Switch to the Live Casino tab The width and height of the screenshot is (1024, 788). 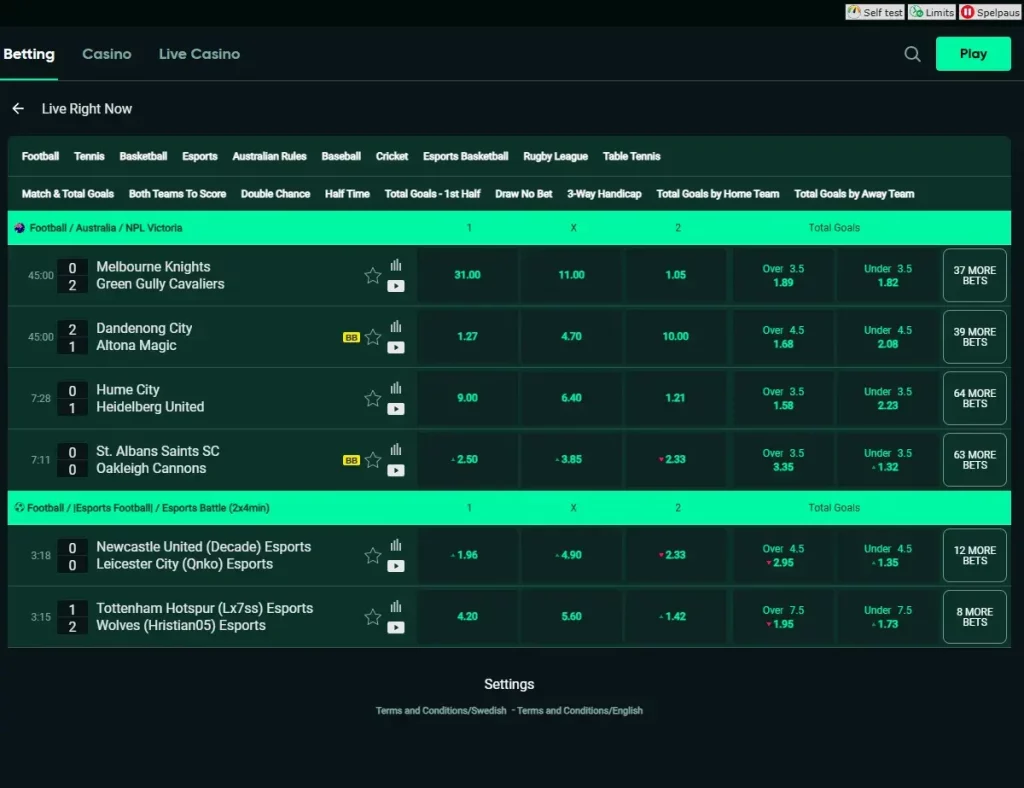(x=199, y=54)
